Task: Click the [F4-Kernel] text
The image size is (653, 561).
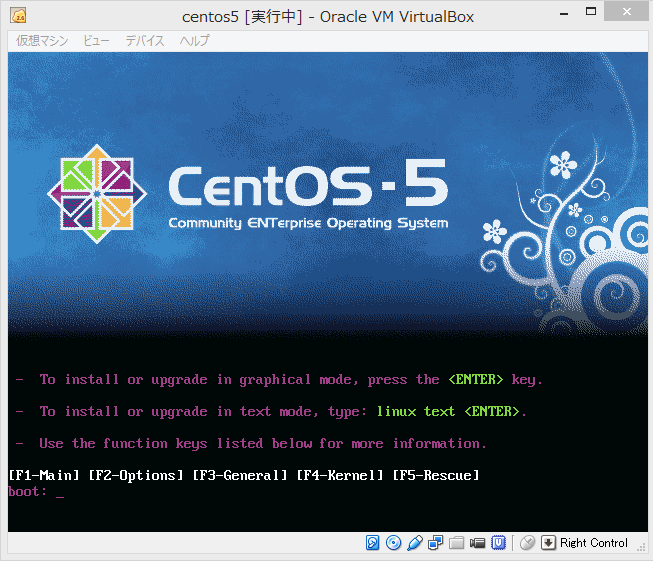Action: tap(339, 475)
